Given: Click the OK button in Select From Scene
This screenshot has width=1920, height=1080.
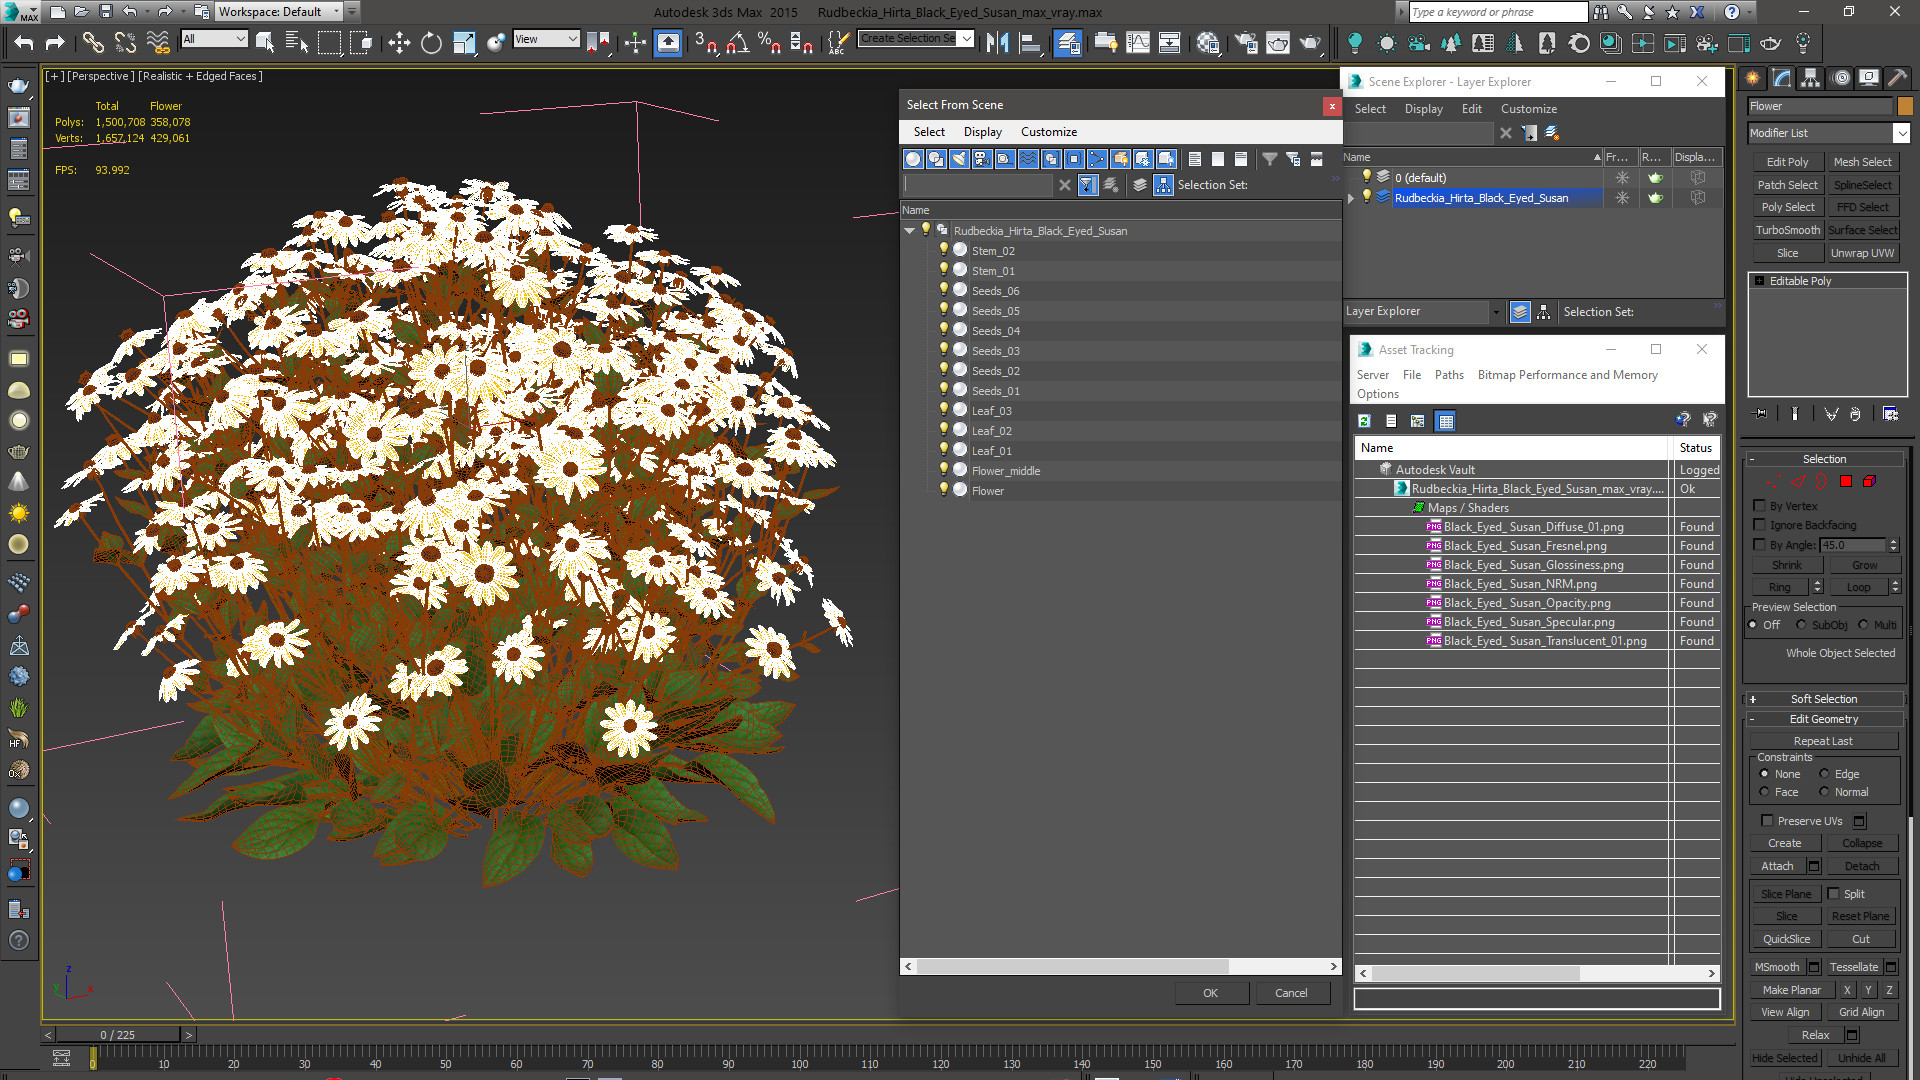Looking at the screenshot, I should point(1210,993).
